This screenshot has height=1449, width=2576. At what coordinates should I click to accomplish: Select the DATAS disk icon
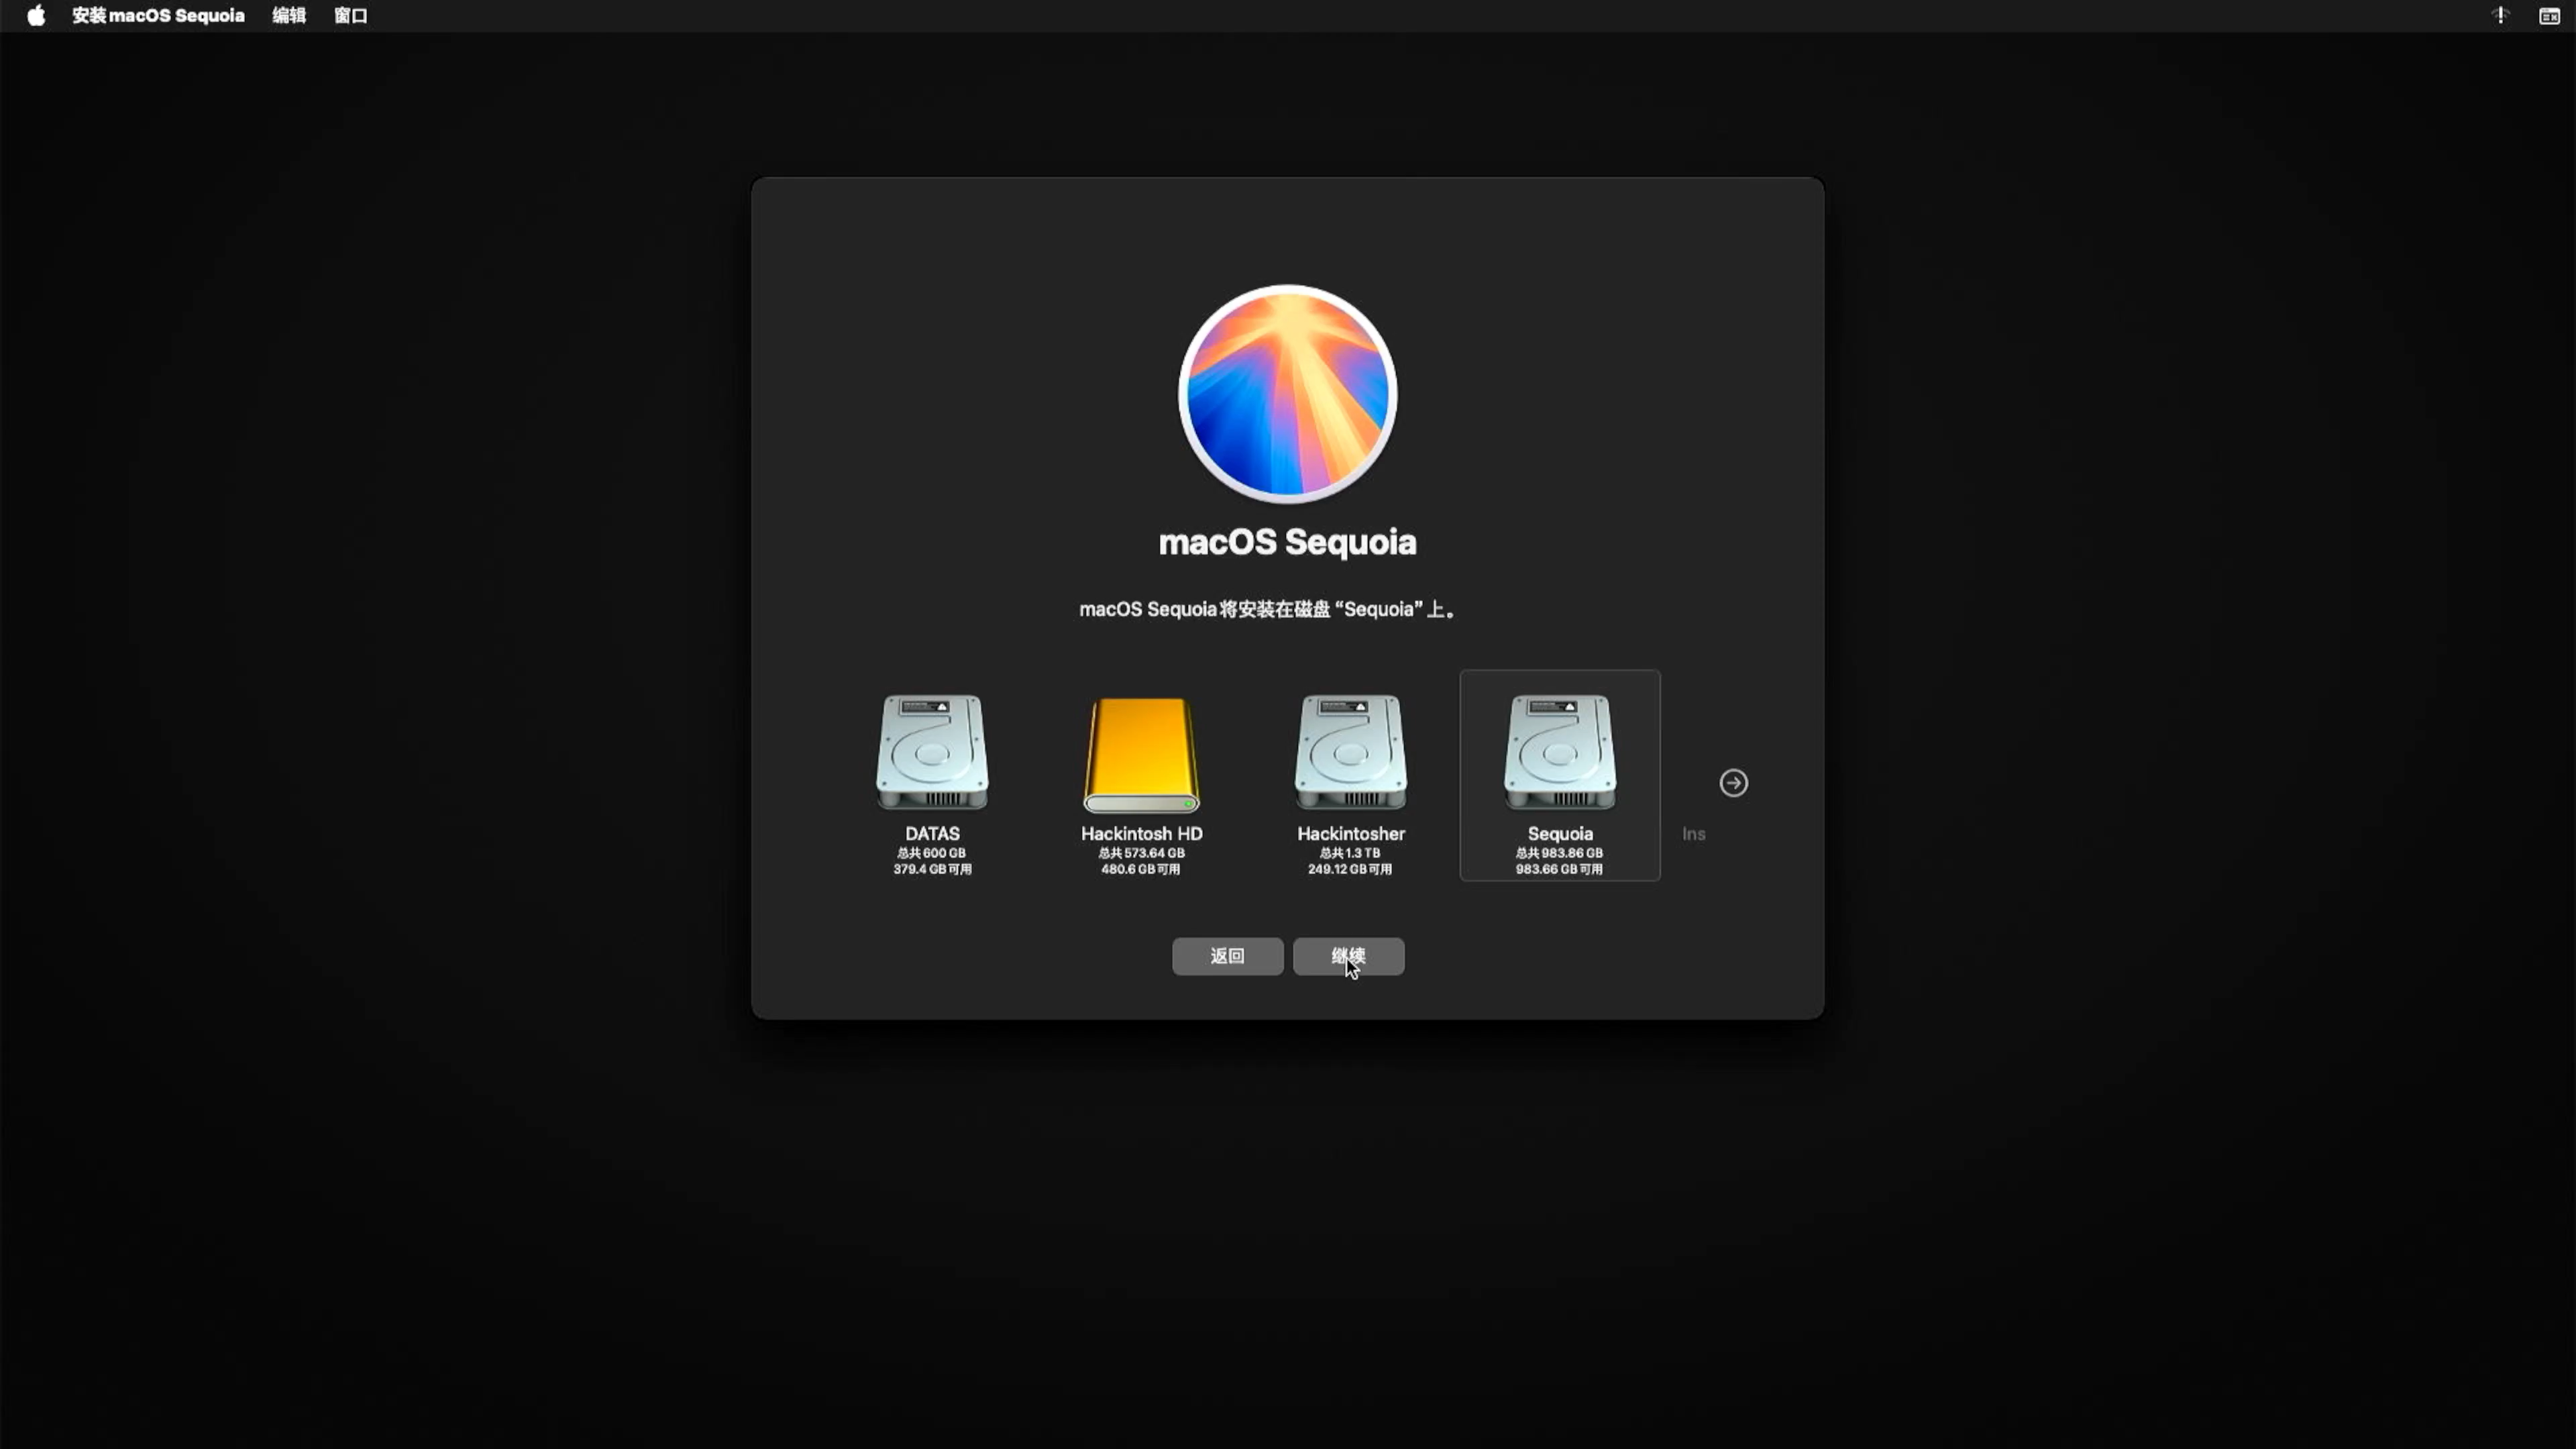tap(932, 752)
